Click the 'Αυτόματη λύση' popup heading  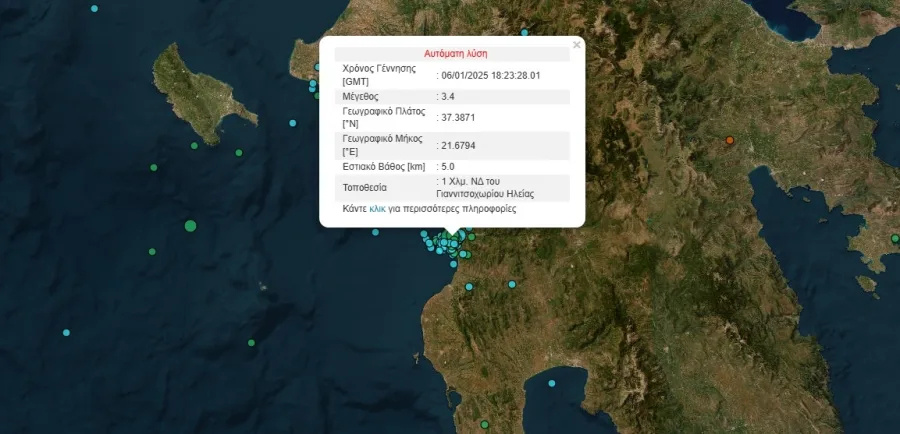pos(455,53)
